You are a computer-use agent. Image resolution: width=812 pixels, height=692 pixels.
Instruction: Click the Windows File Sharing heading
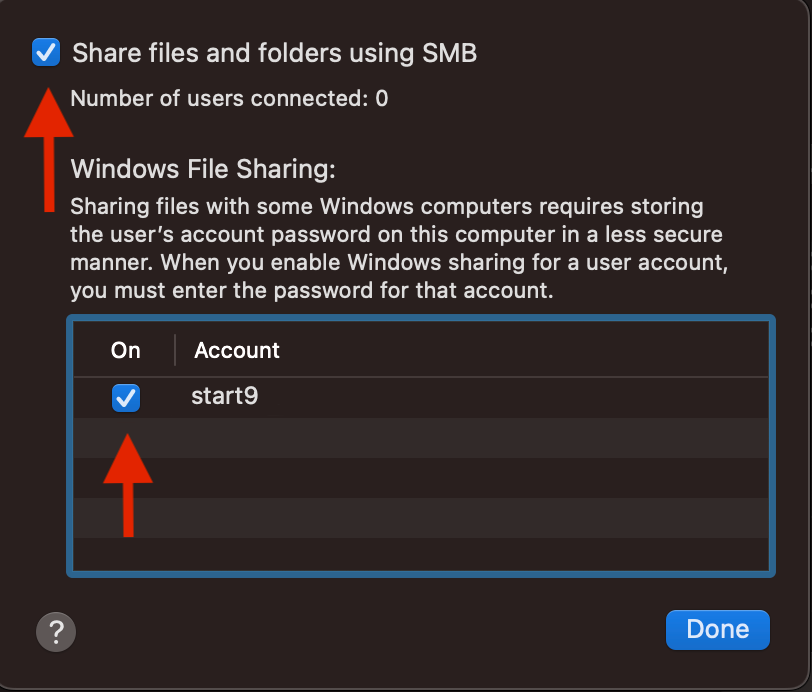click(x=203, y=168)
